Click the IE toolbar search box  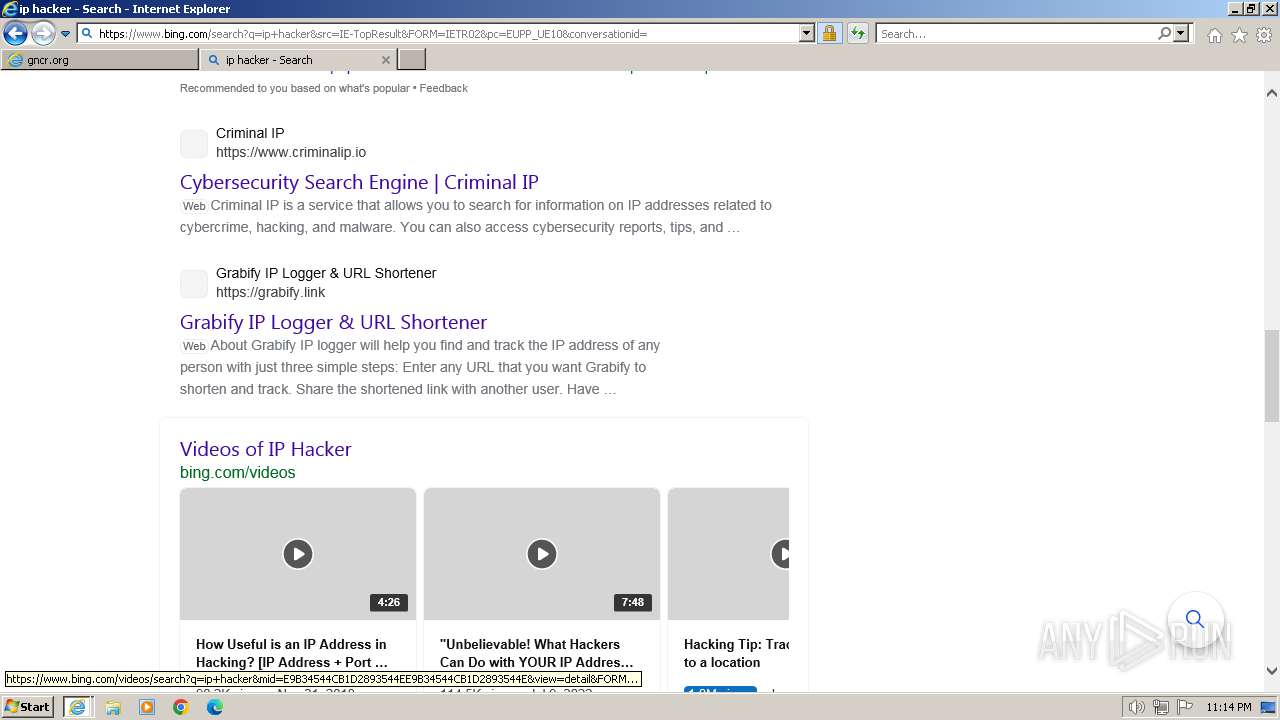click(x=1016, y=33)
